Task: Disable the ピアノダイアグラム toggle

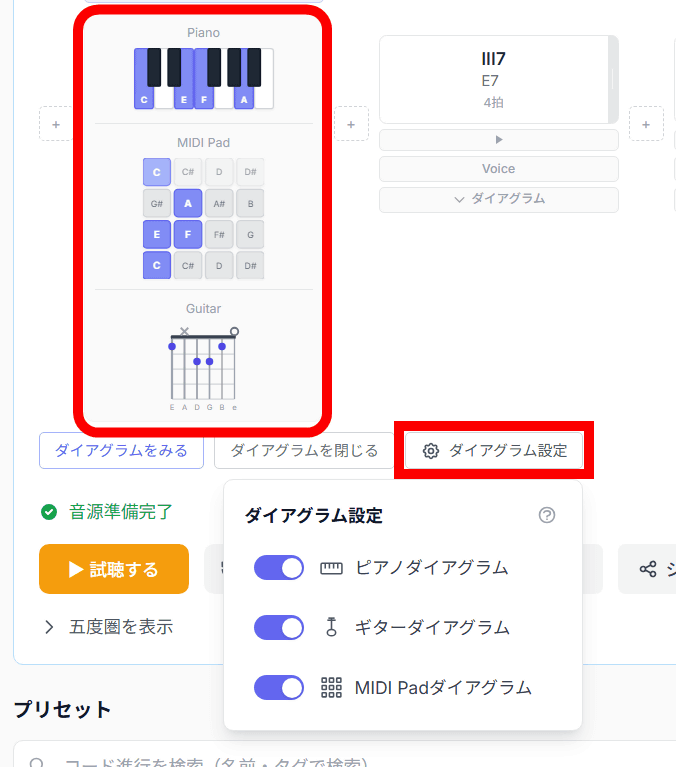Action: 279,568
